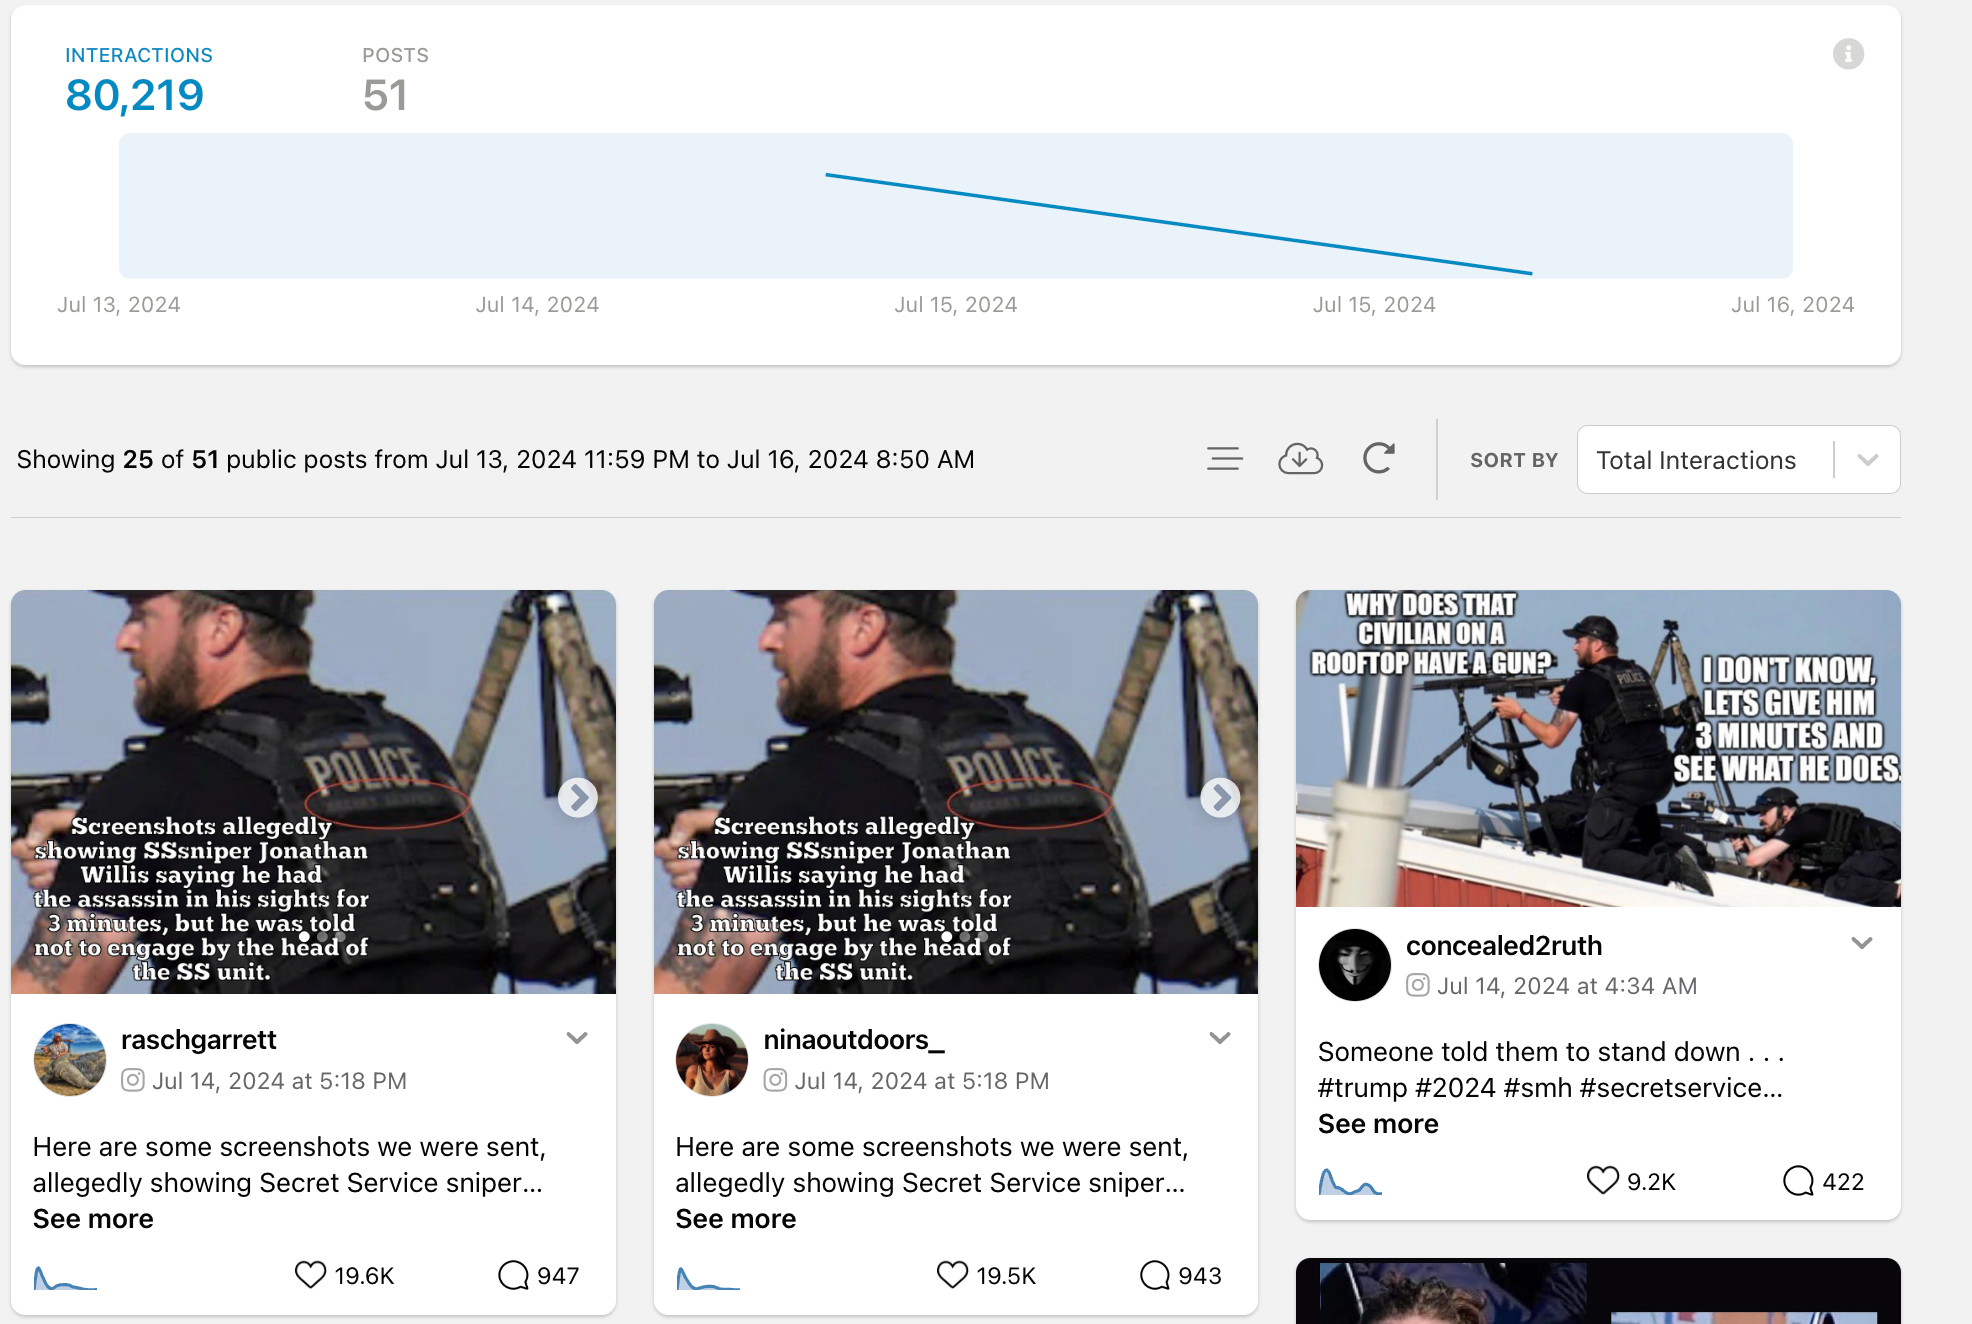Viewport: 1972px width, 1324px height.
Task: Open the raschgarrett account name link
Action: (198, 1040)
